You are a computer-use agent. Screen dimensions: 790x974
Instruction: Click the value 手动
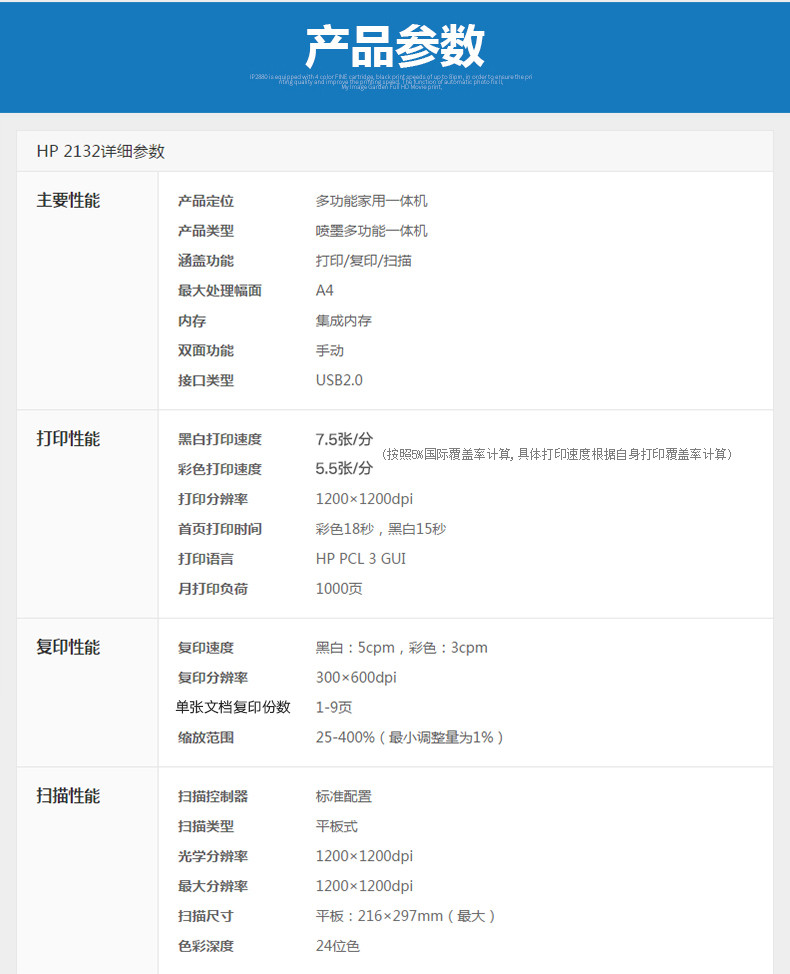pyautogui.click(x=330, y=350)
